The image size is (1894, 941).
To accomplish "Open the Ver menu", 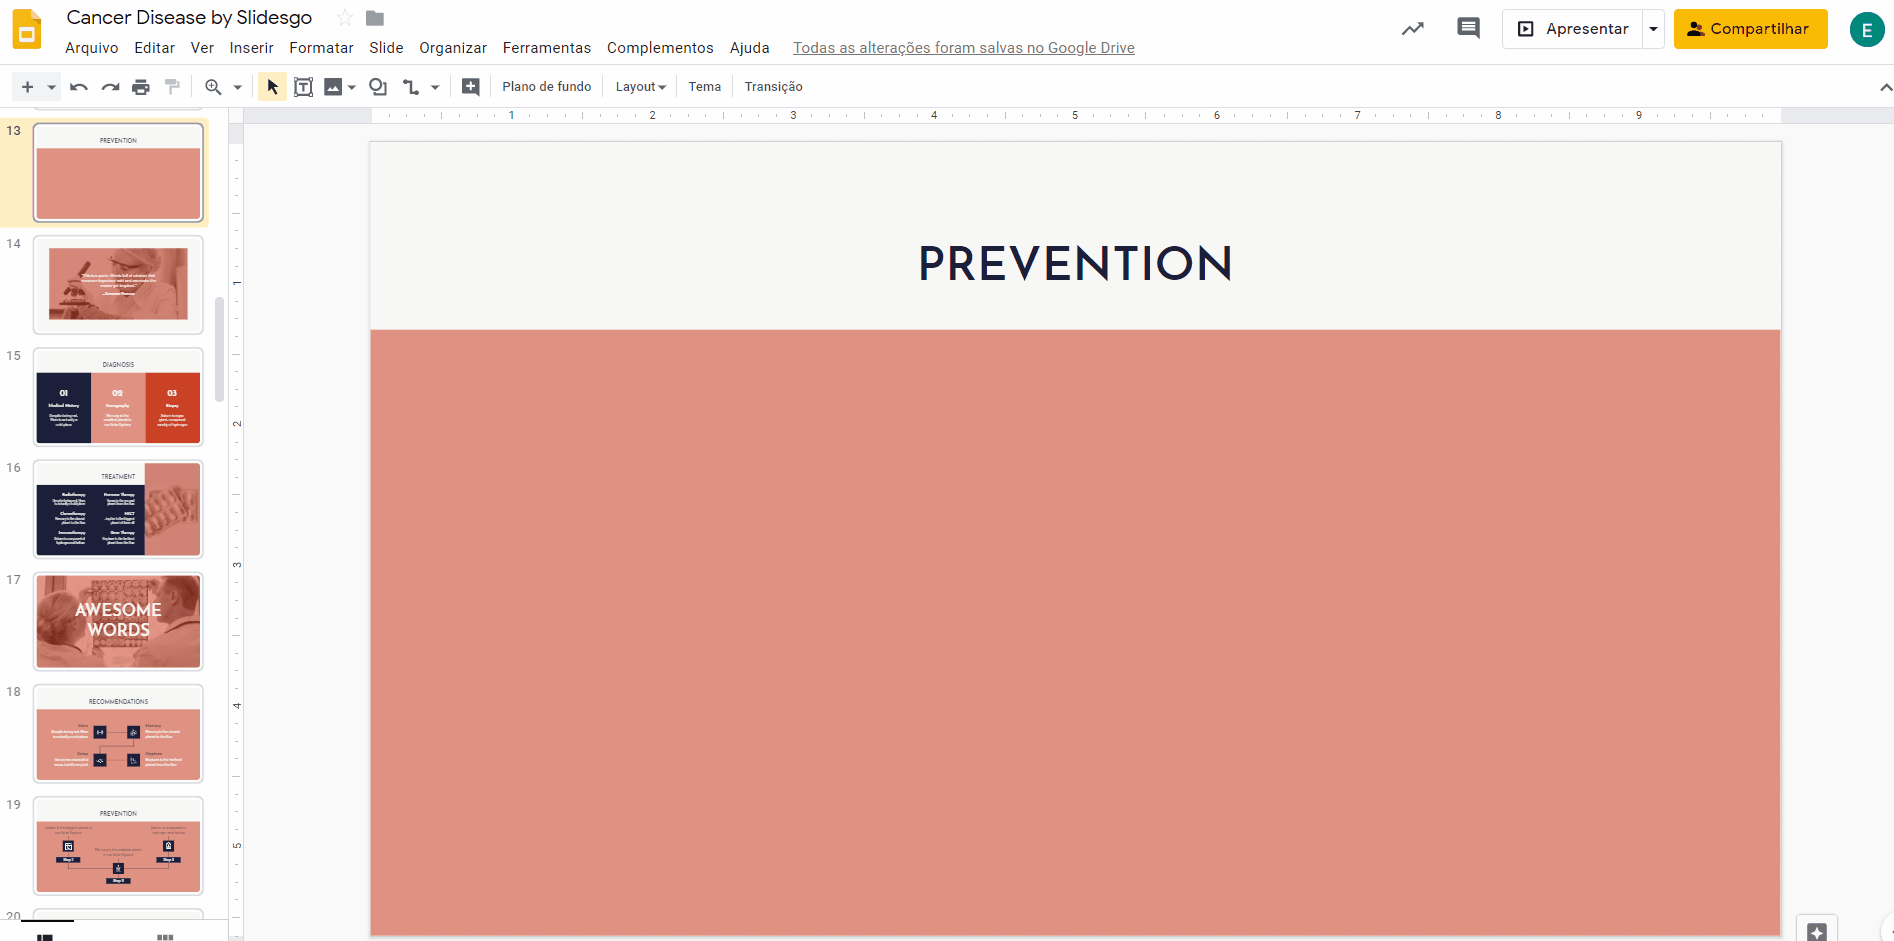I will pyautogui.click(x=202, y=48).
